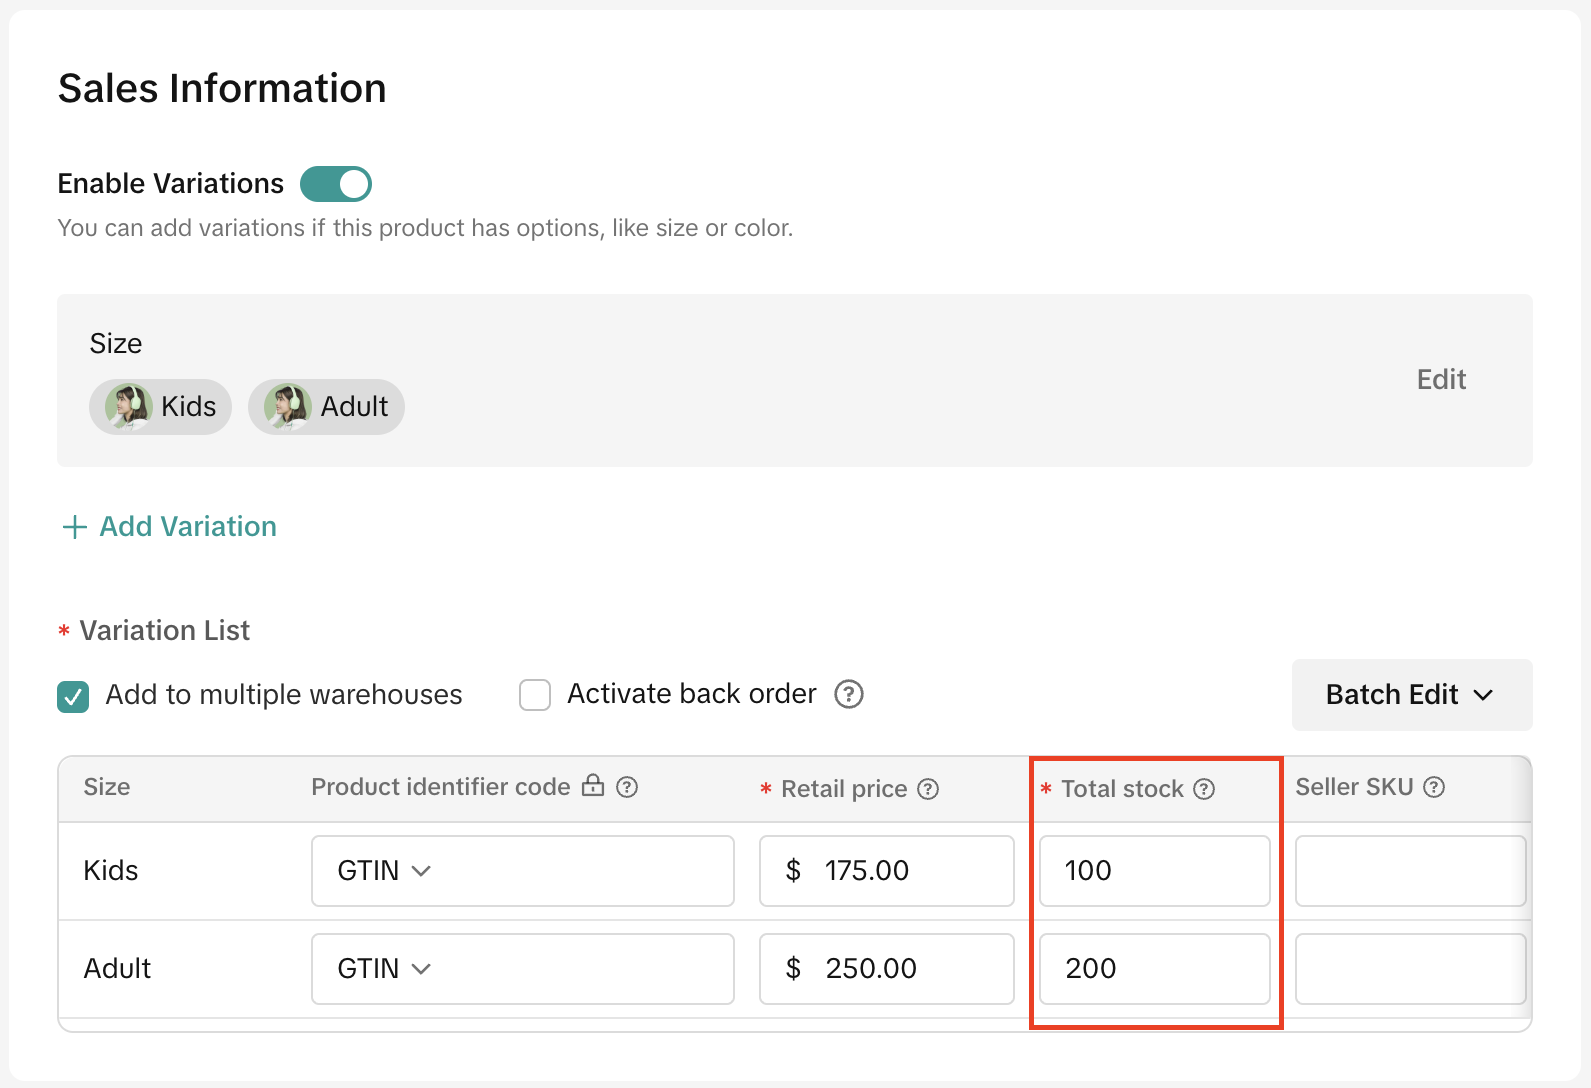Uncheck Add to multiple warehouses
Screen dimensions: 1591x1088
click(73, 696)
